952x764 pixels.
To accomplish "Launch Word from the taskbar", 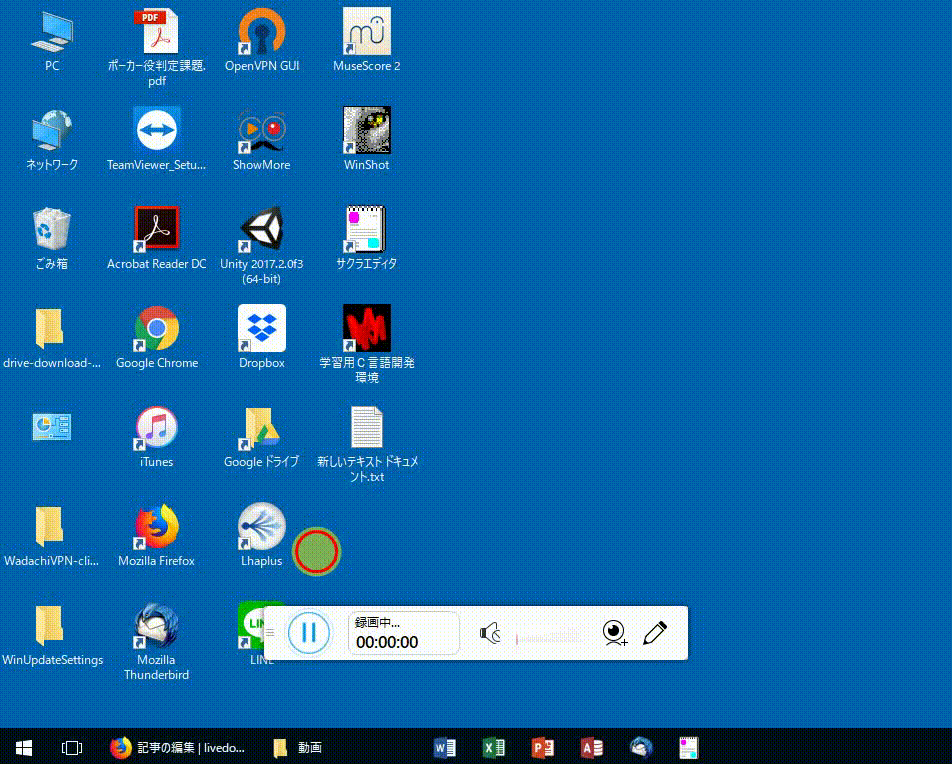I will click(x=444, y=748).
